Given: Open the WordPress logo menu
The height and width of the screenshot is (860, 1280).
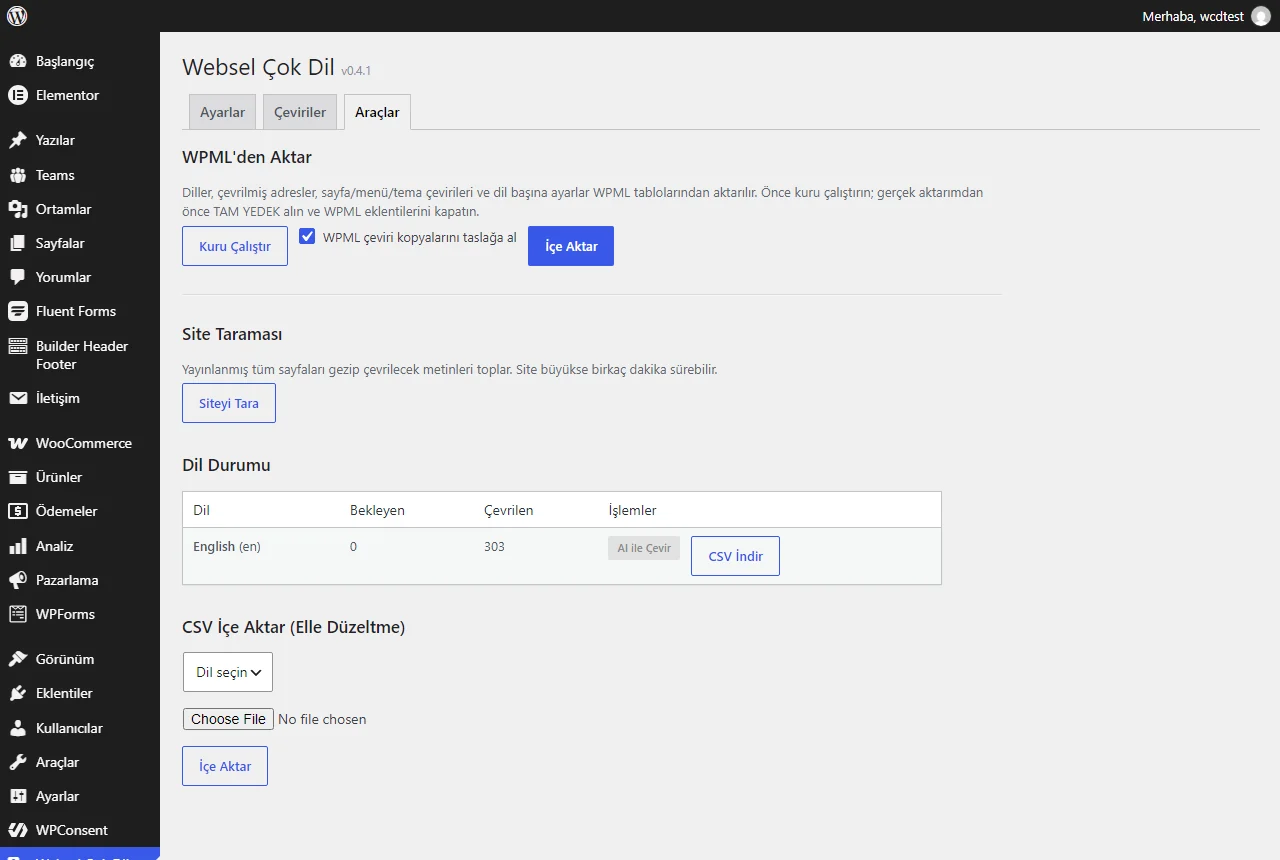Looking at the screenshot, I should [17, 16].
